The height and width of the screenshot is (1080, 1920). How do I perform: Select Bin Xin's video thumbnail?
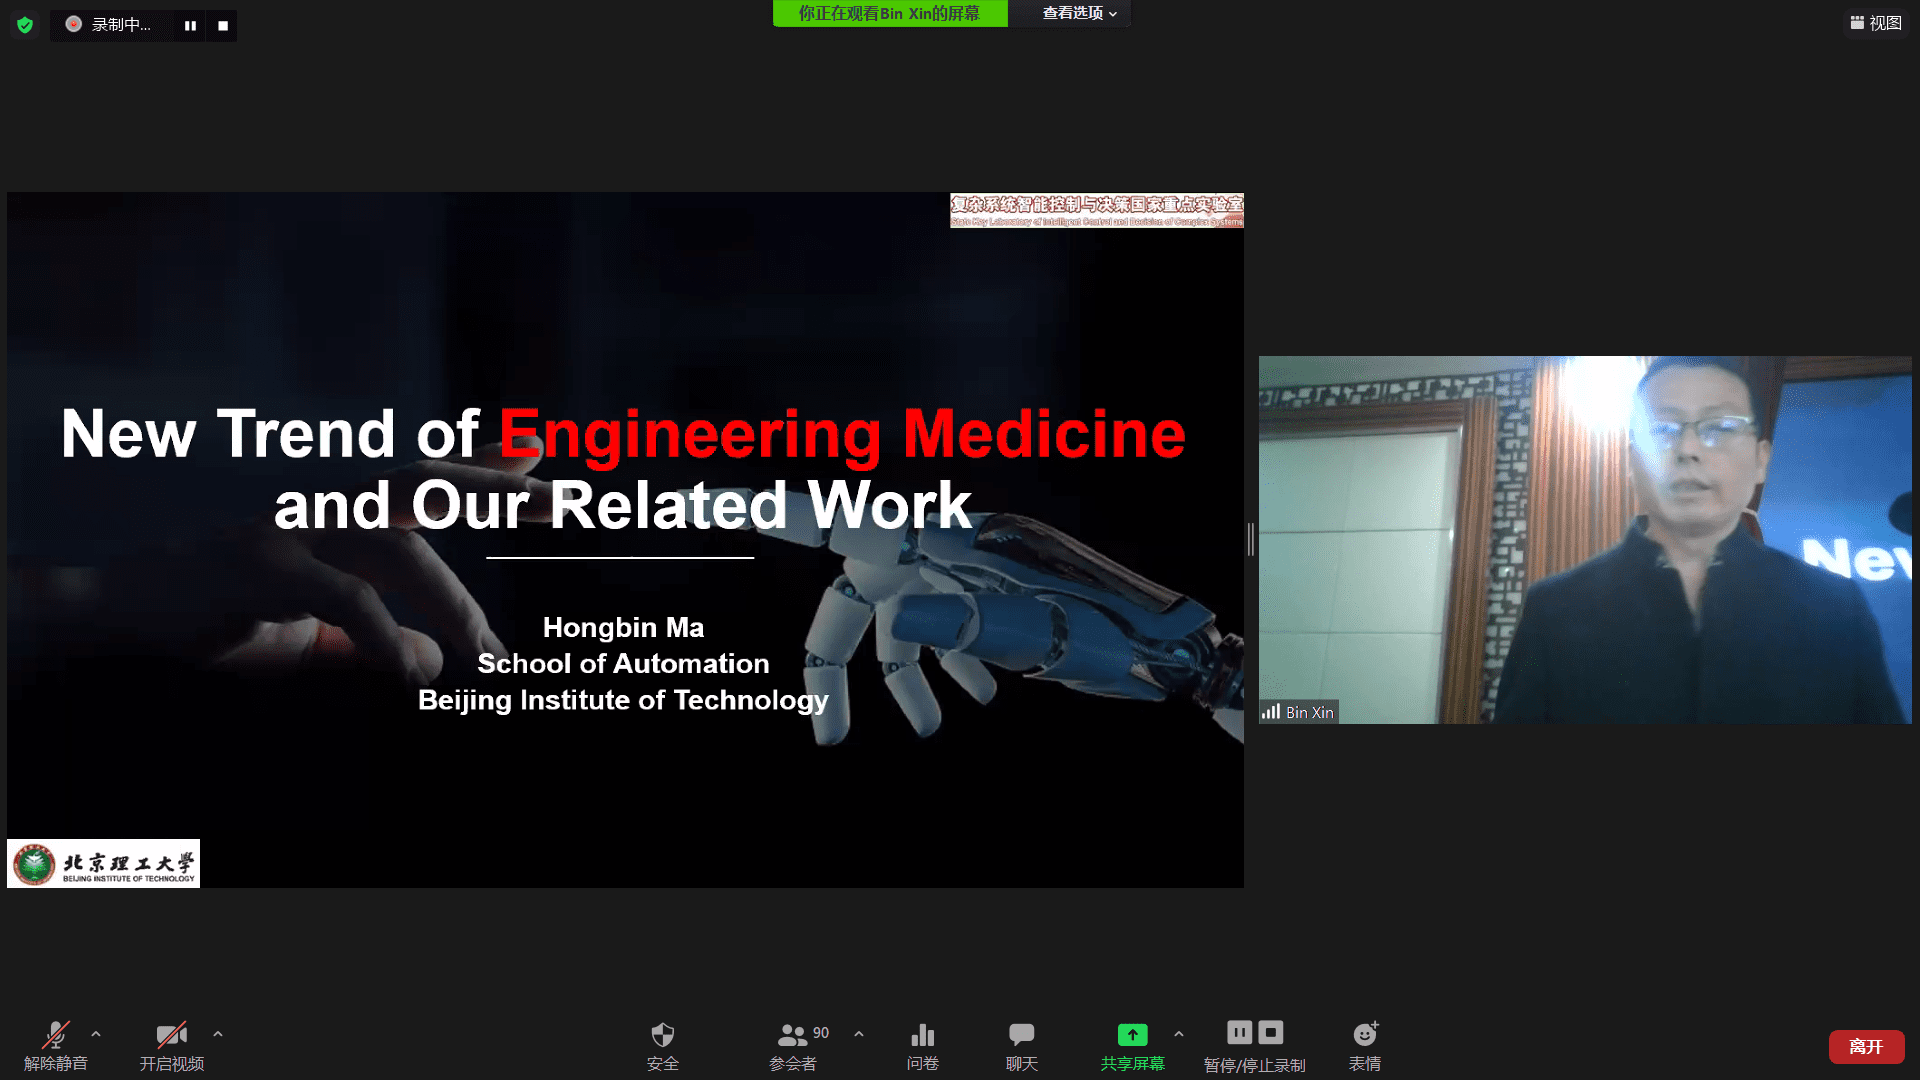[1584, 540]
